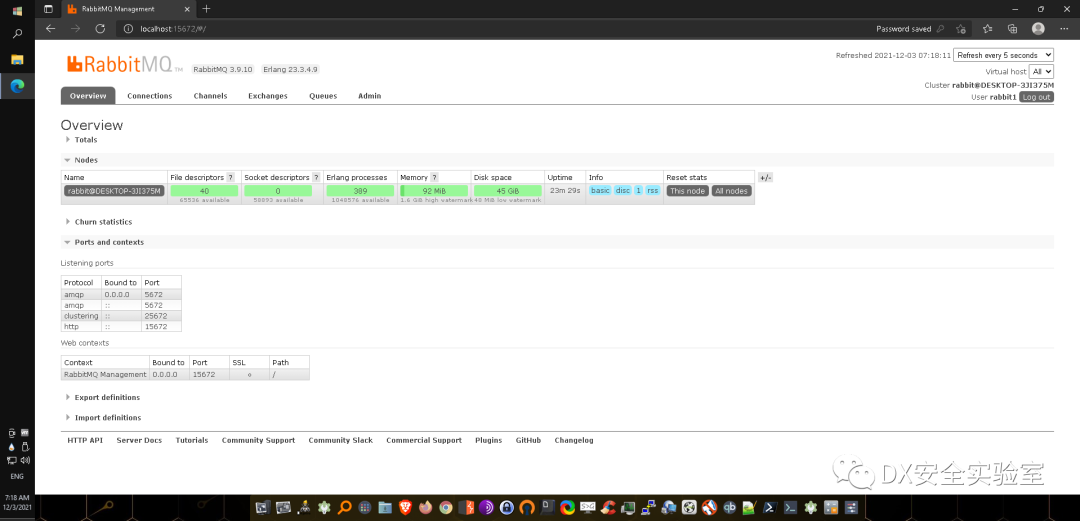Viewport: 1080px width, 521px height.
Task: Switch to the Queues tab
Action: 323,96
